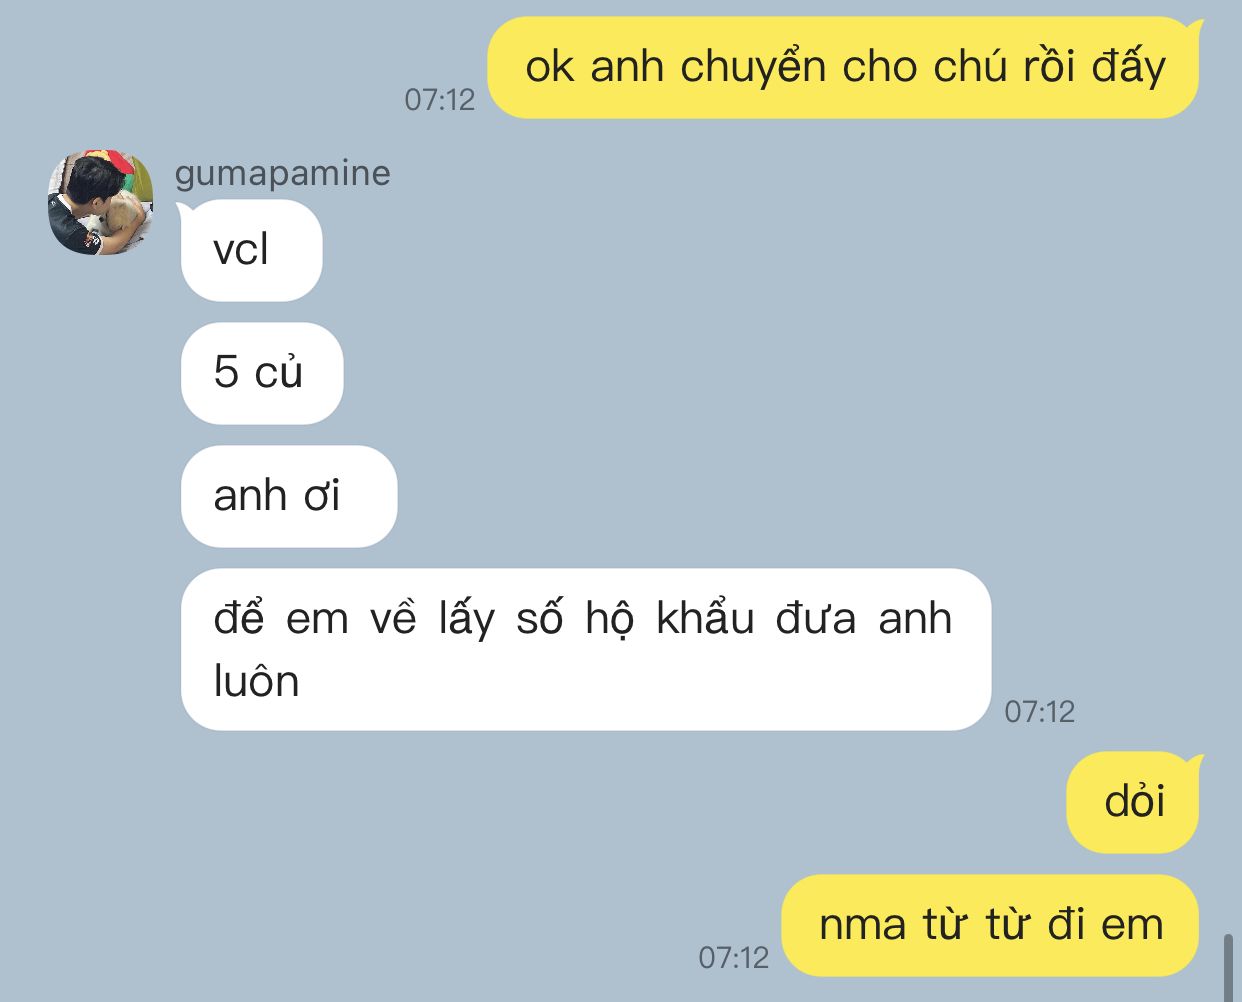Click the word "chuyển" in the top yellow message
Image resolution: width=1242 pixels, height=1002 pixels.
click(754, 68)
